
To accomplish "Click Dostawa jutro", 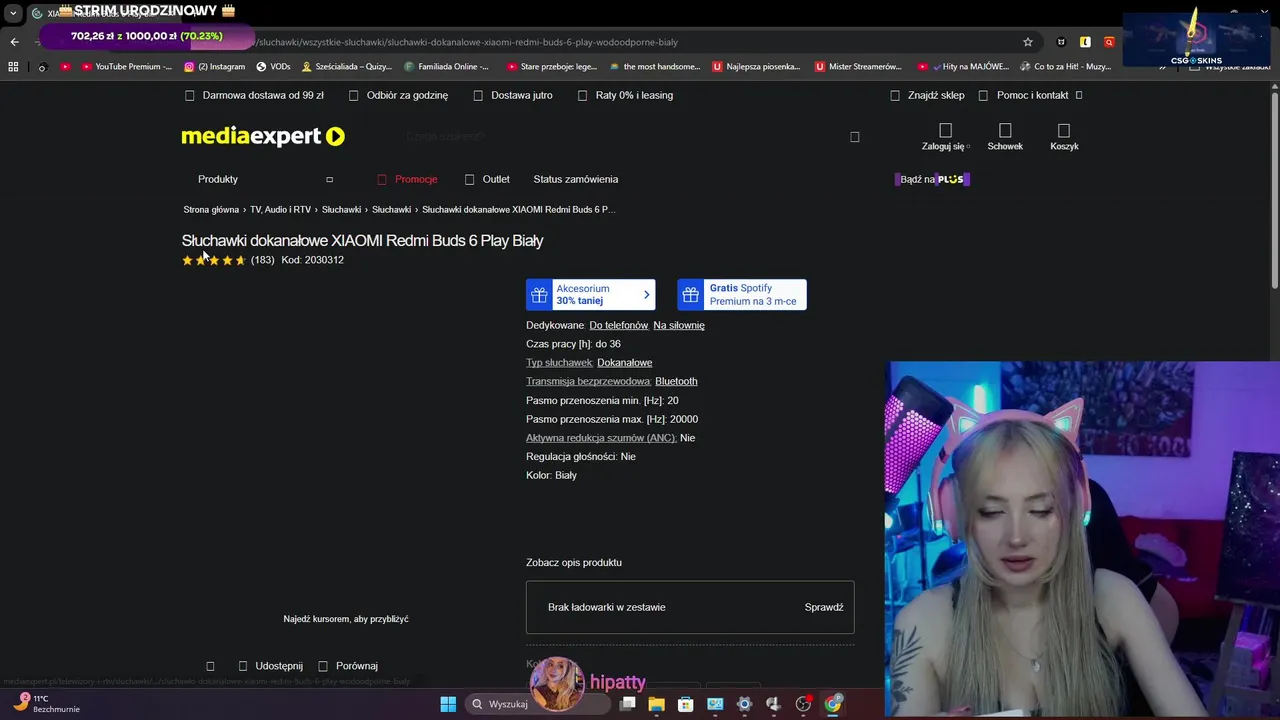I will point(512,95).
